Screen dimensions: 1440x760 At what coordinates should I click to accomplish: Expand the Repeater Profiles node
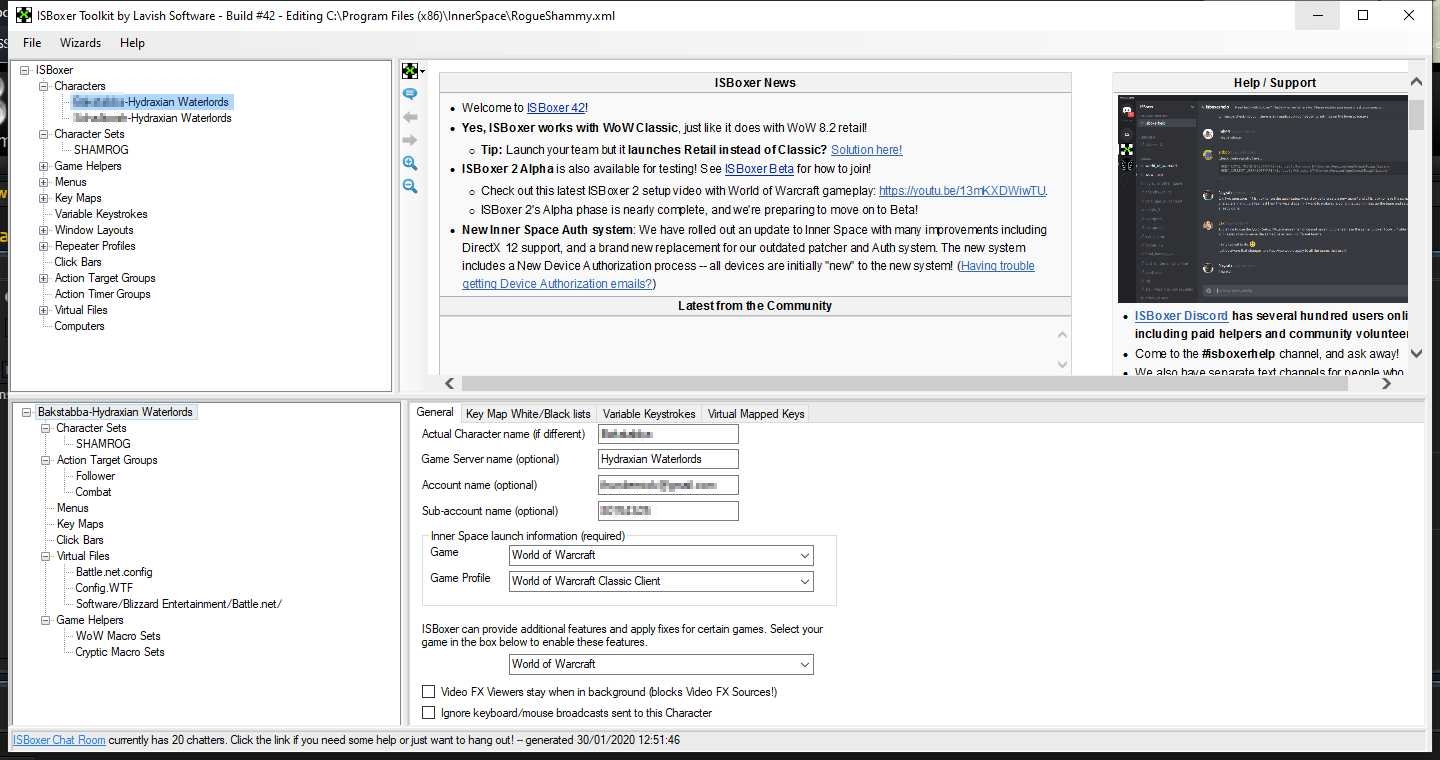[x=44, y=246]
